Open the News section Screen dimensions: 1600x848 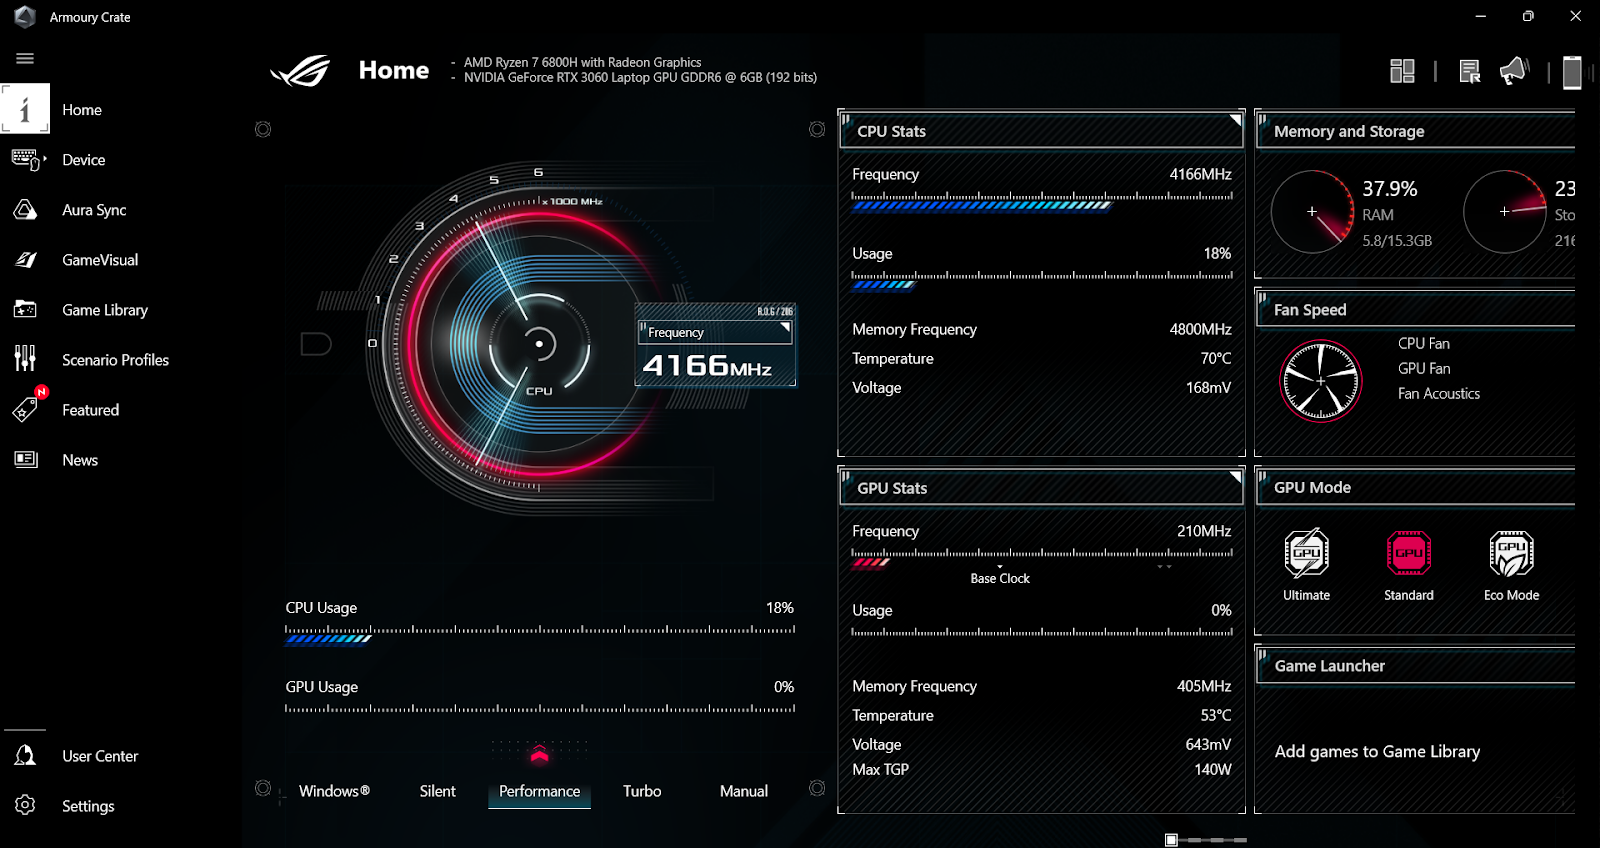(80, 460)
